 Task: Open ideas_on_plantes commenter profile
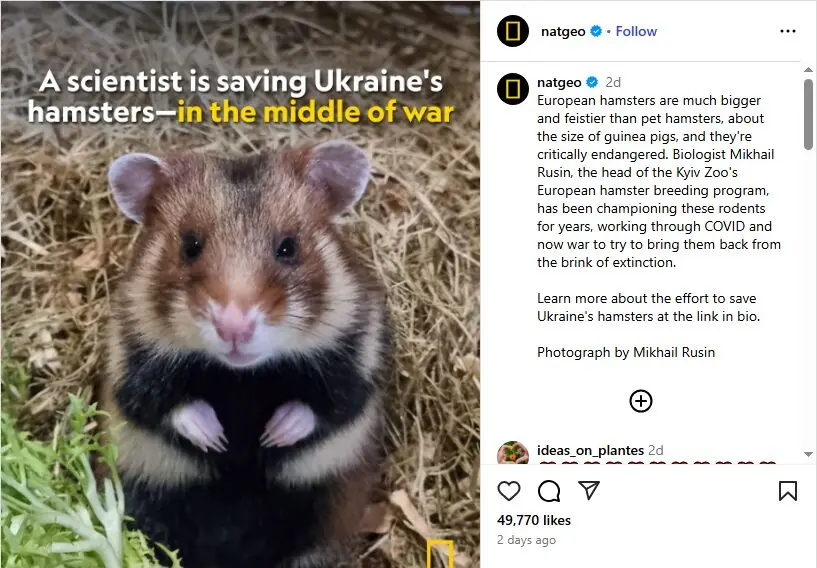tap(590, 450)
